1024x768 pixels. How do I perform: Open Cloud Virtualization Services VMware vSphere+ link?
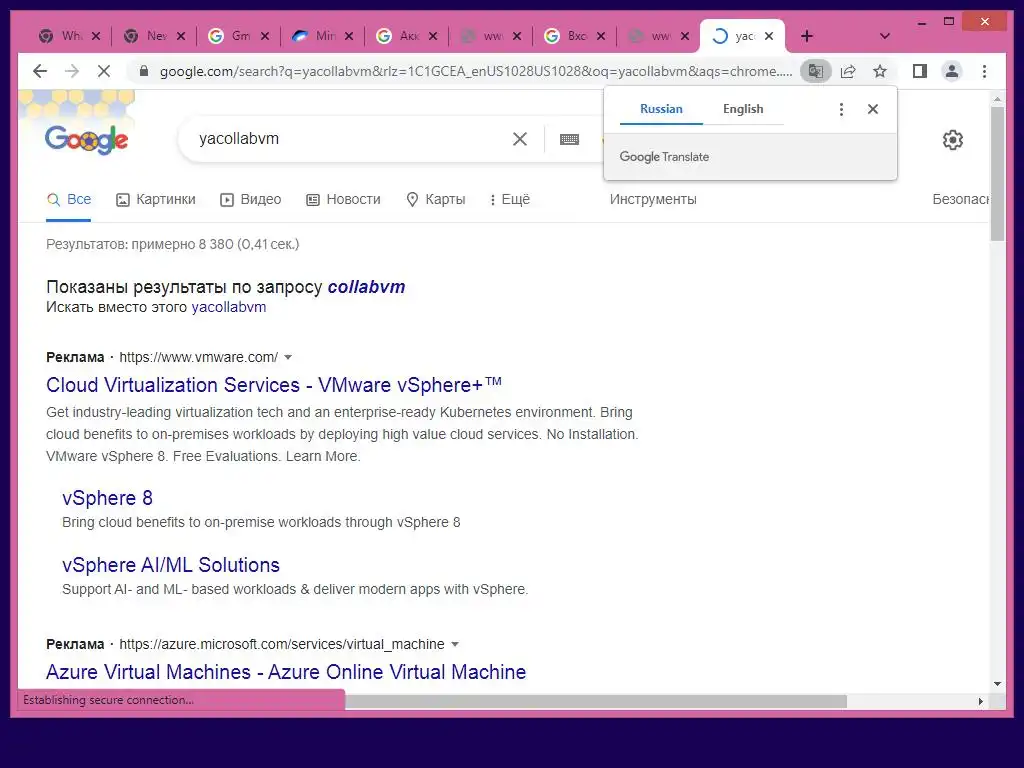pyautogui.click(x=274, y=385)
